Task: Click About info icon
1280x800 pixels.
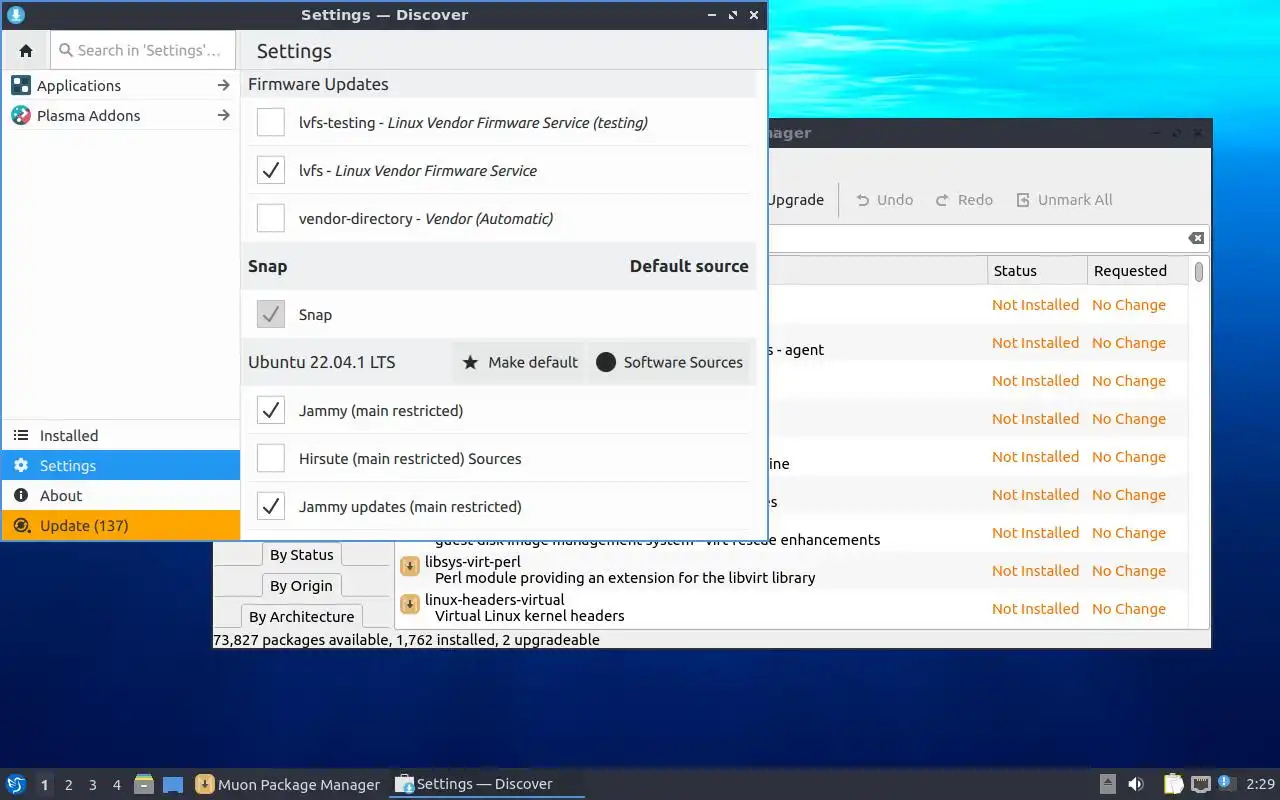Action: click(21, 496)
